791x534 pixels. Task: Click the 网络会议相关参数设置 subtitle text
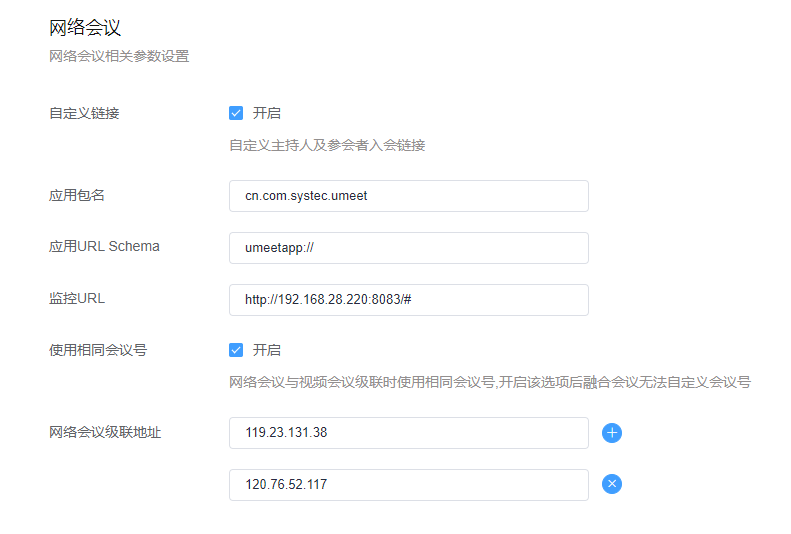coord(119,56)
